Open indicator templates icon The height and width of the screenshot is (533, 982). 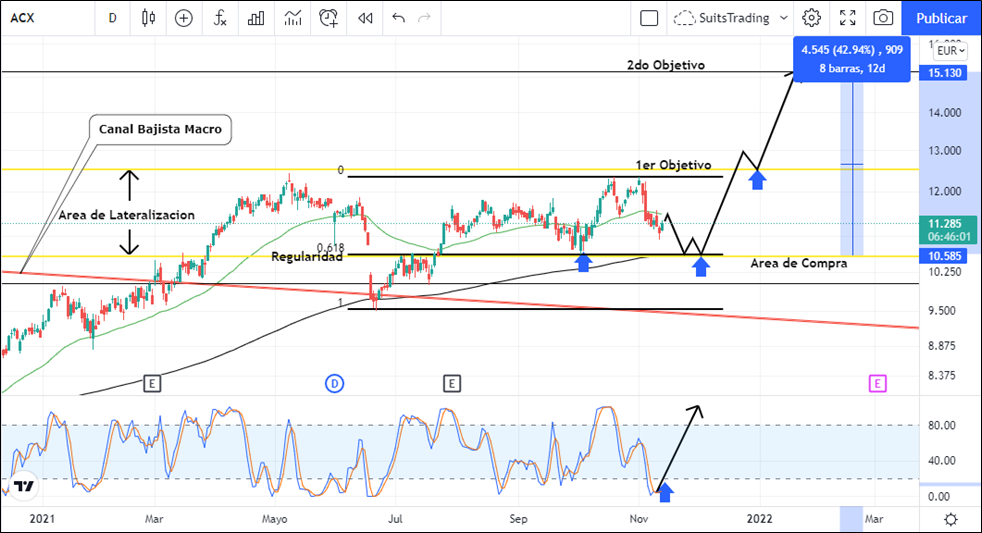[292, 18]
